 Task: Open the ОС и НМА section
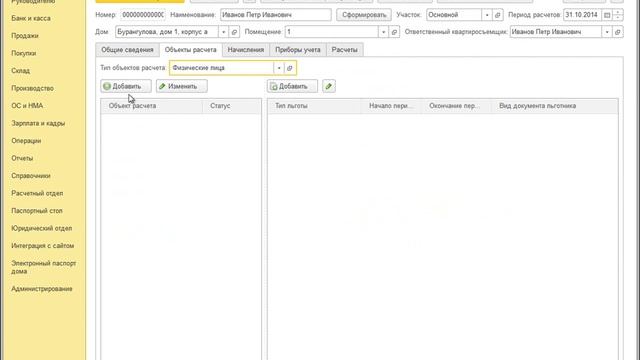[27, 106]
